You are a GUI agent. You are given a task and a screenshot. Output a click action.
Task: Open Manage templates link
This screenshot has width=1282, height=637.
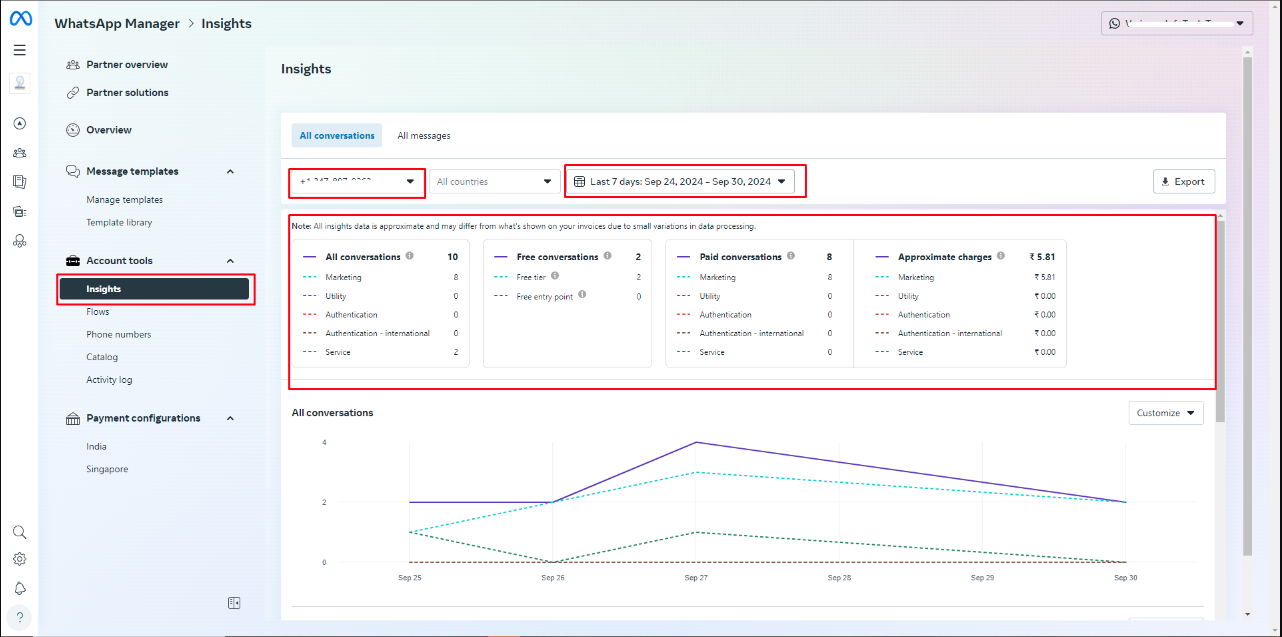pos(124,200)
